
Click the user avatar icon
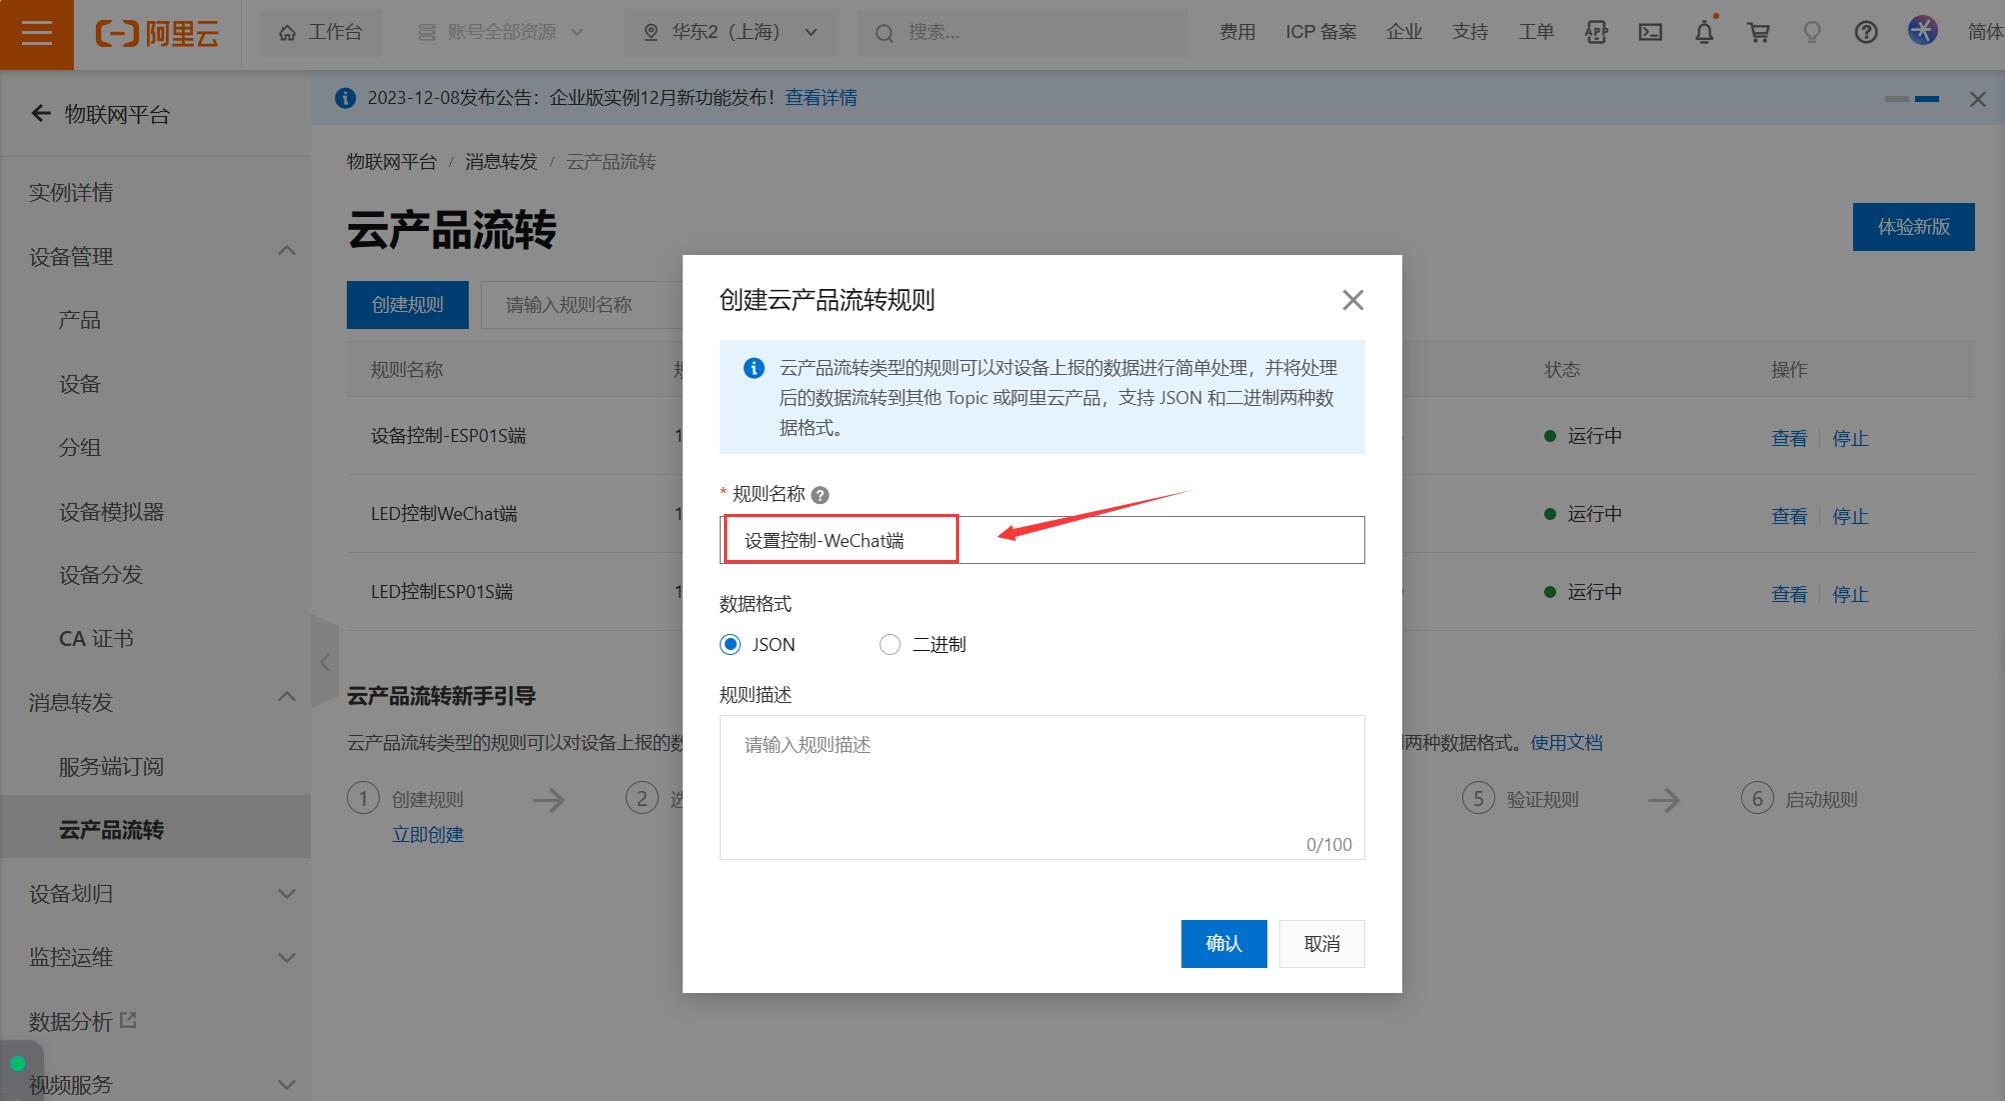pos(1921,31)
